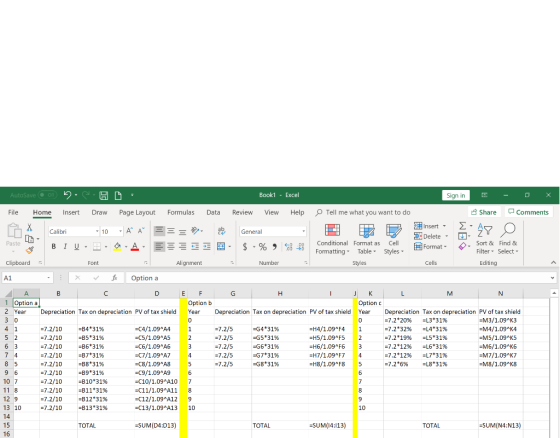Toggle Align Right in the Alignment group

point(182,247)
